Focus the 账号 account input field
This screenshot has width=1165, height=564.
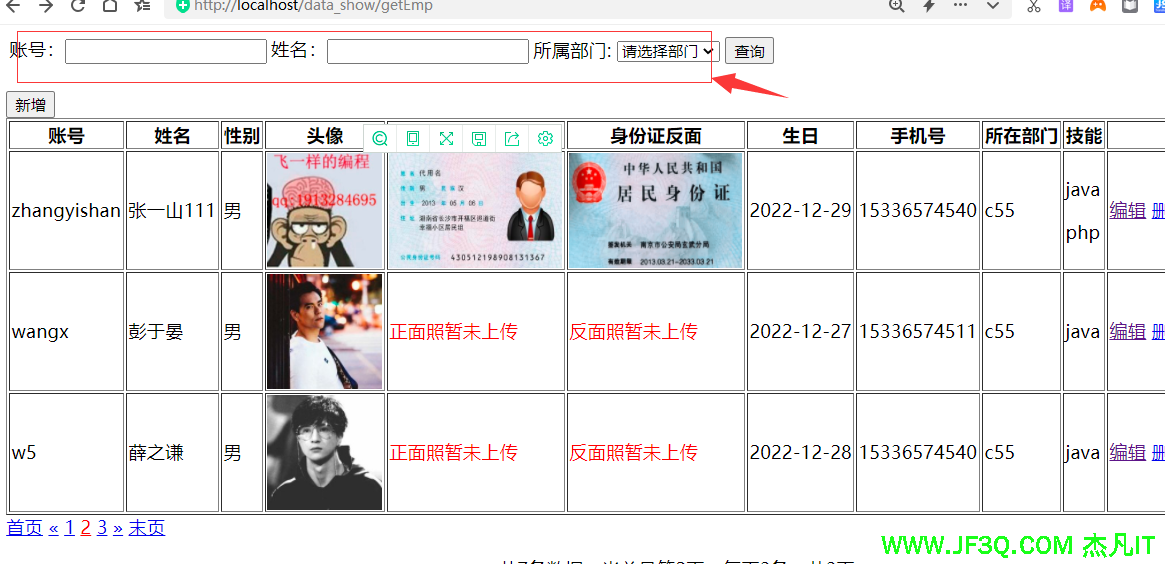165,51
